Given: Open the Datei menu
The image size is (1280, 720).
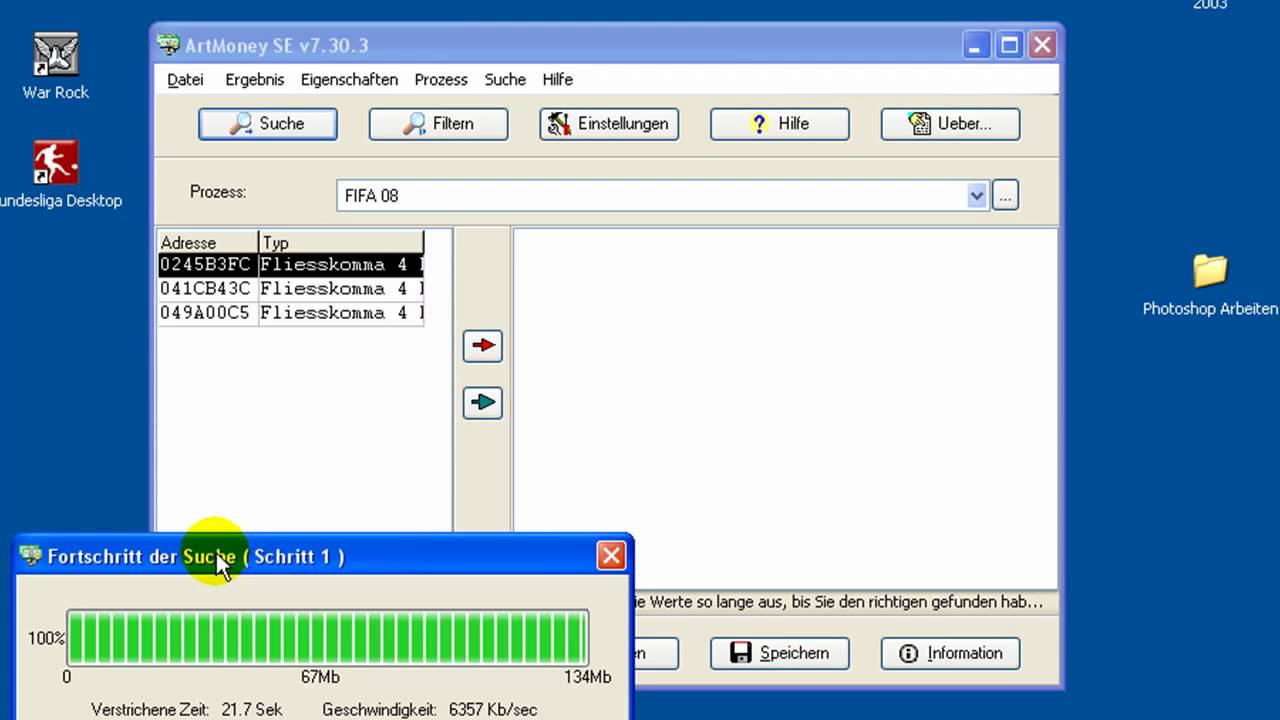Looking at the screenshot, I should (185, 80).
